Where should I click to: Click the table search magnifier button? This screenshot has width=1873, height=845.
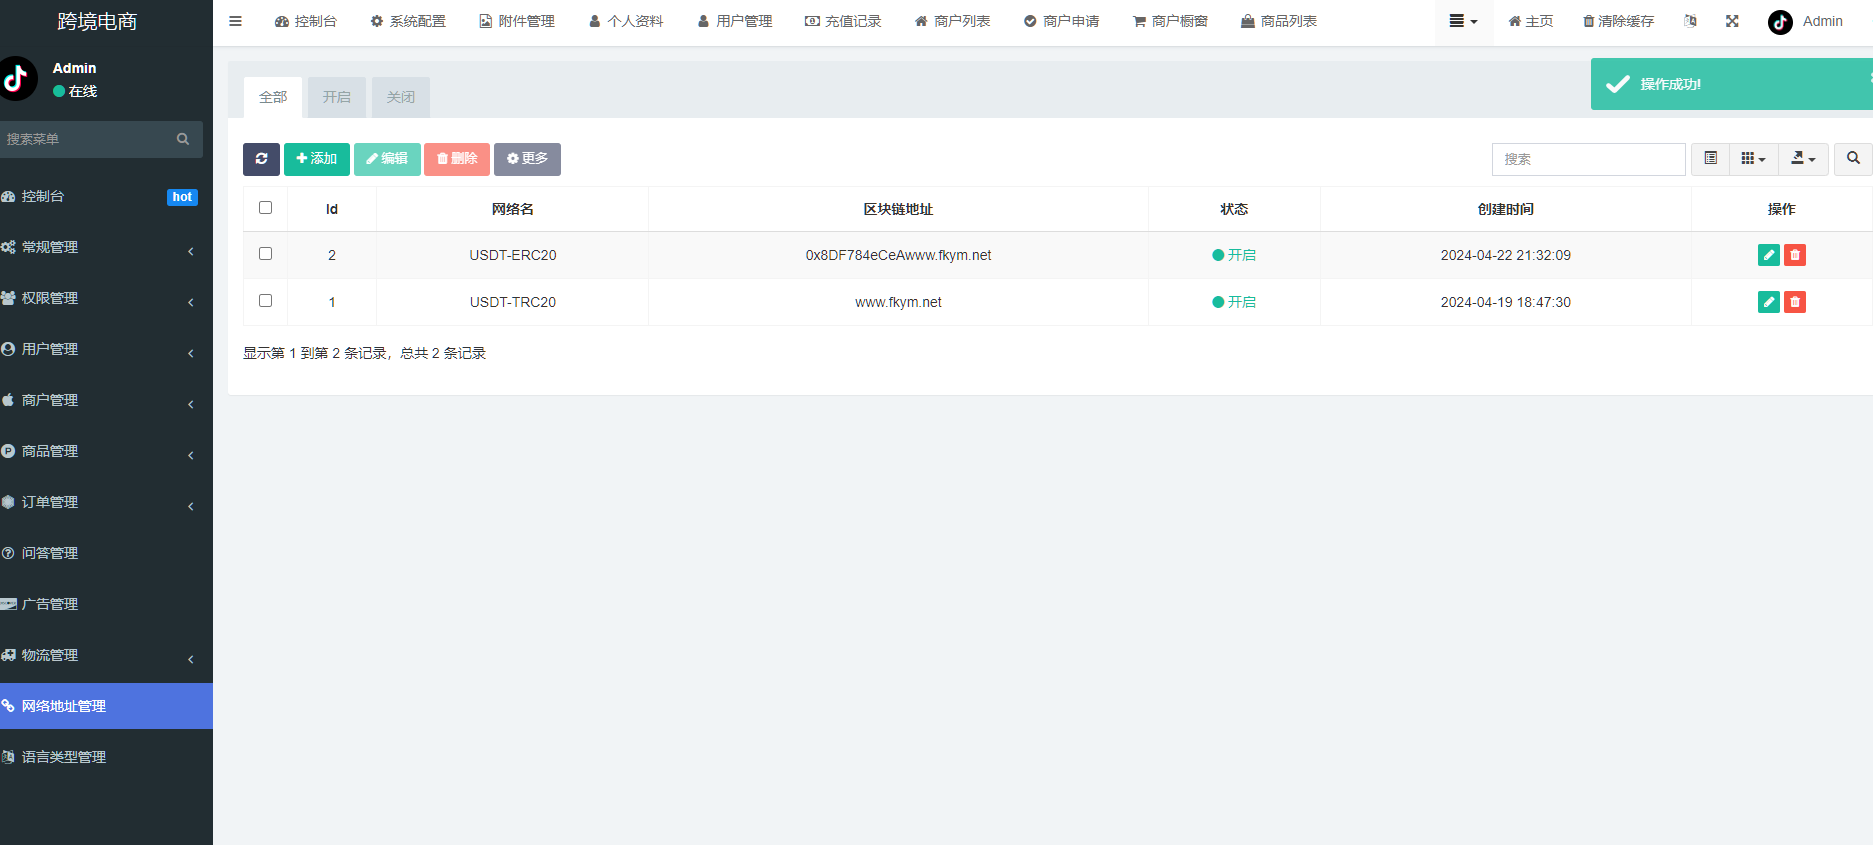coord(1853,159)
